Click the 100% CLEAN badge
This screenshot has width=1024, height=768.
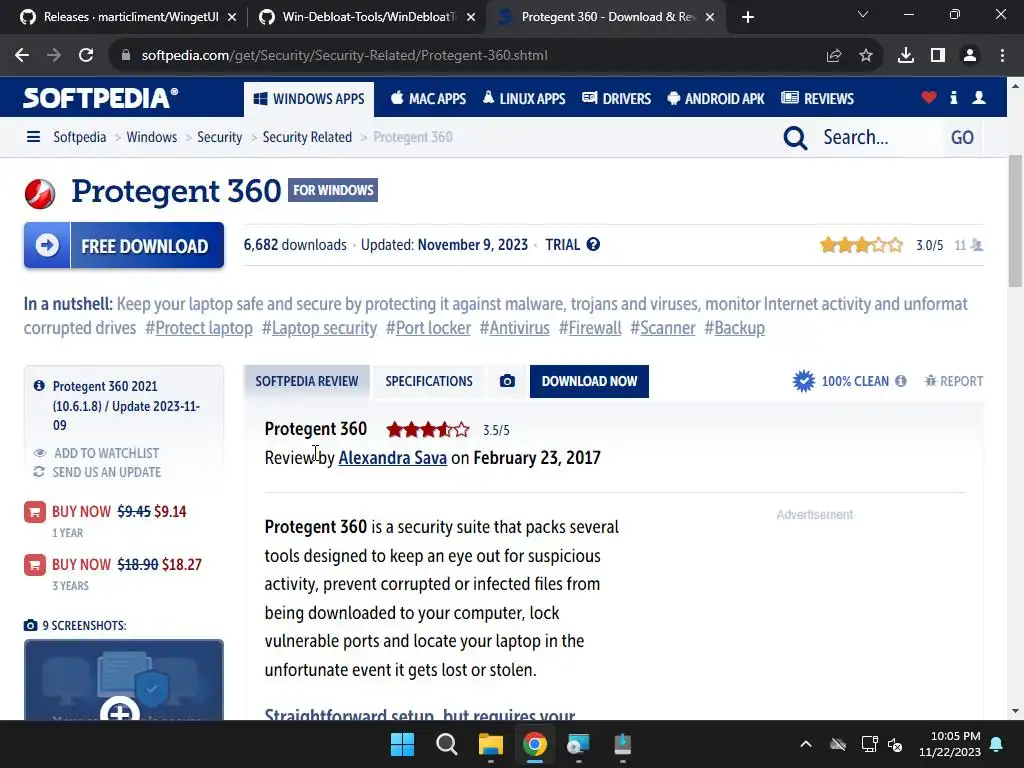841,381
